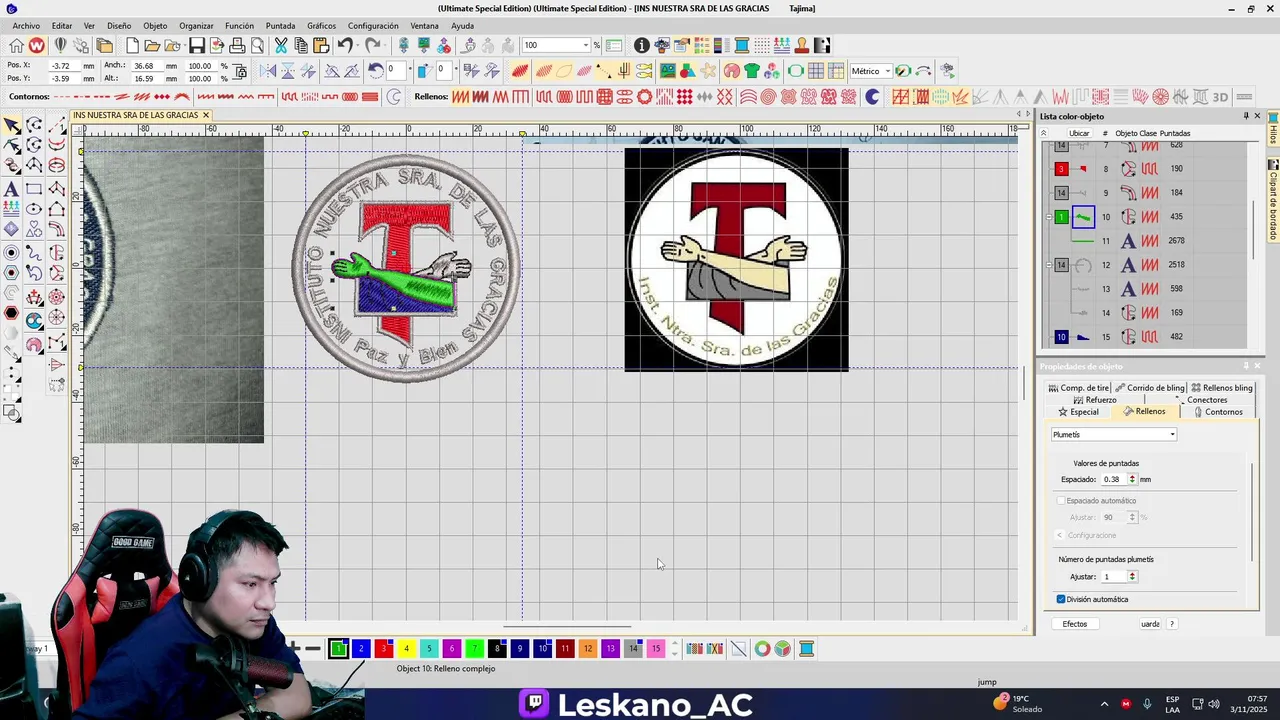
Task: Copy selection with Copy icon
Action: [301, 45]
